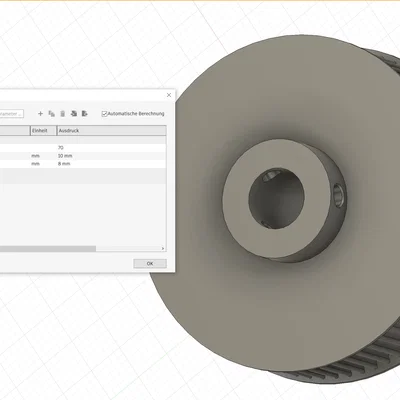Click the right arrow of the horizontal scrollbar
The height and width of the screenshot is (400, 400).
(x=163, y=249)
